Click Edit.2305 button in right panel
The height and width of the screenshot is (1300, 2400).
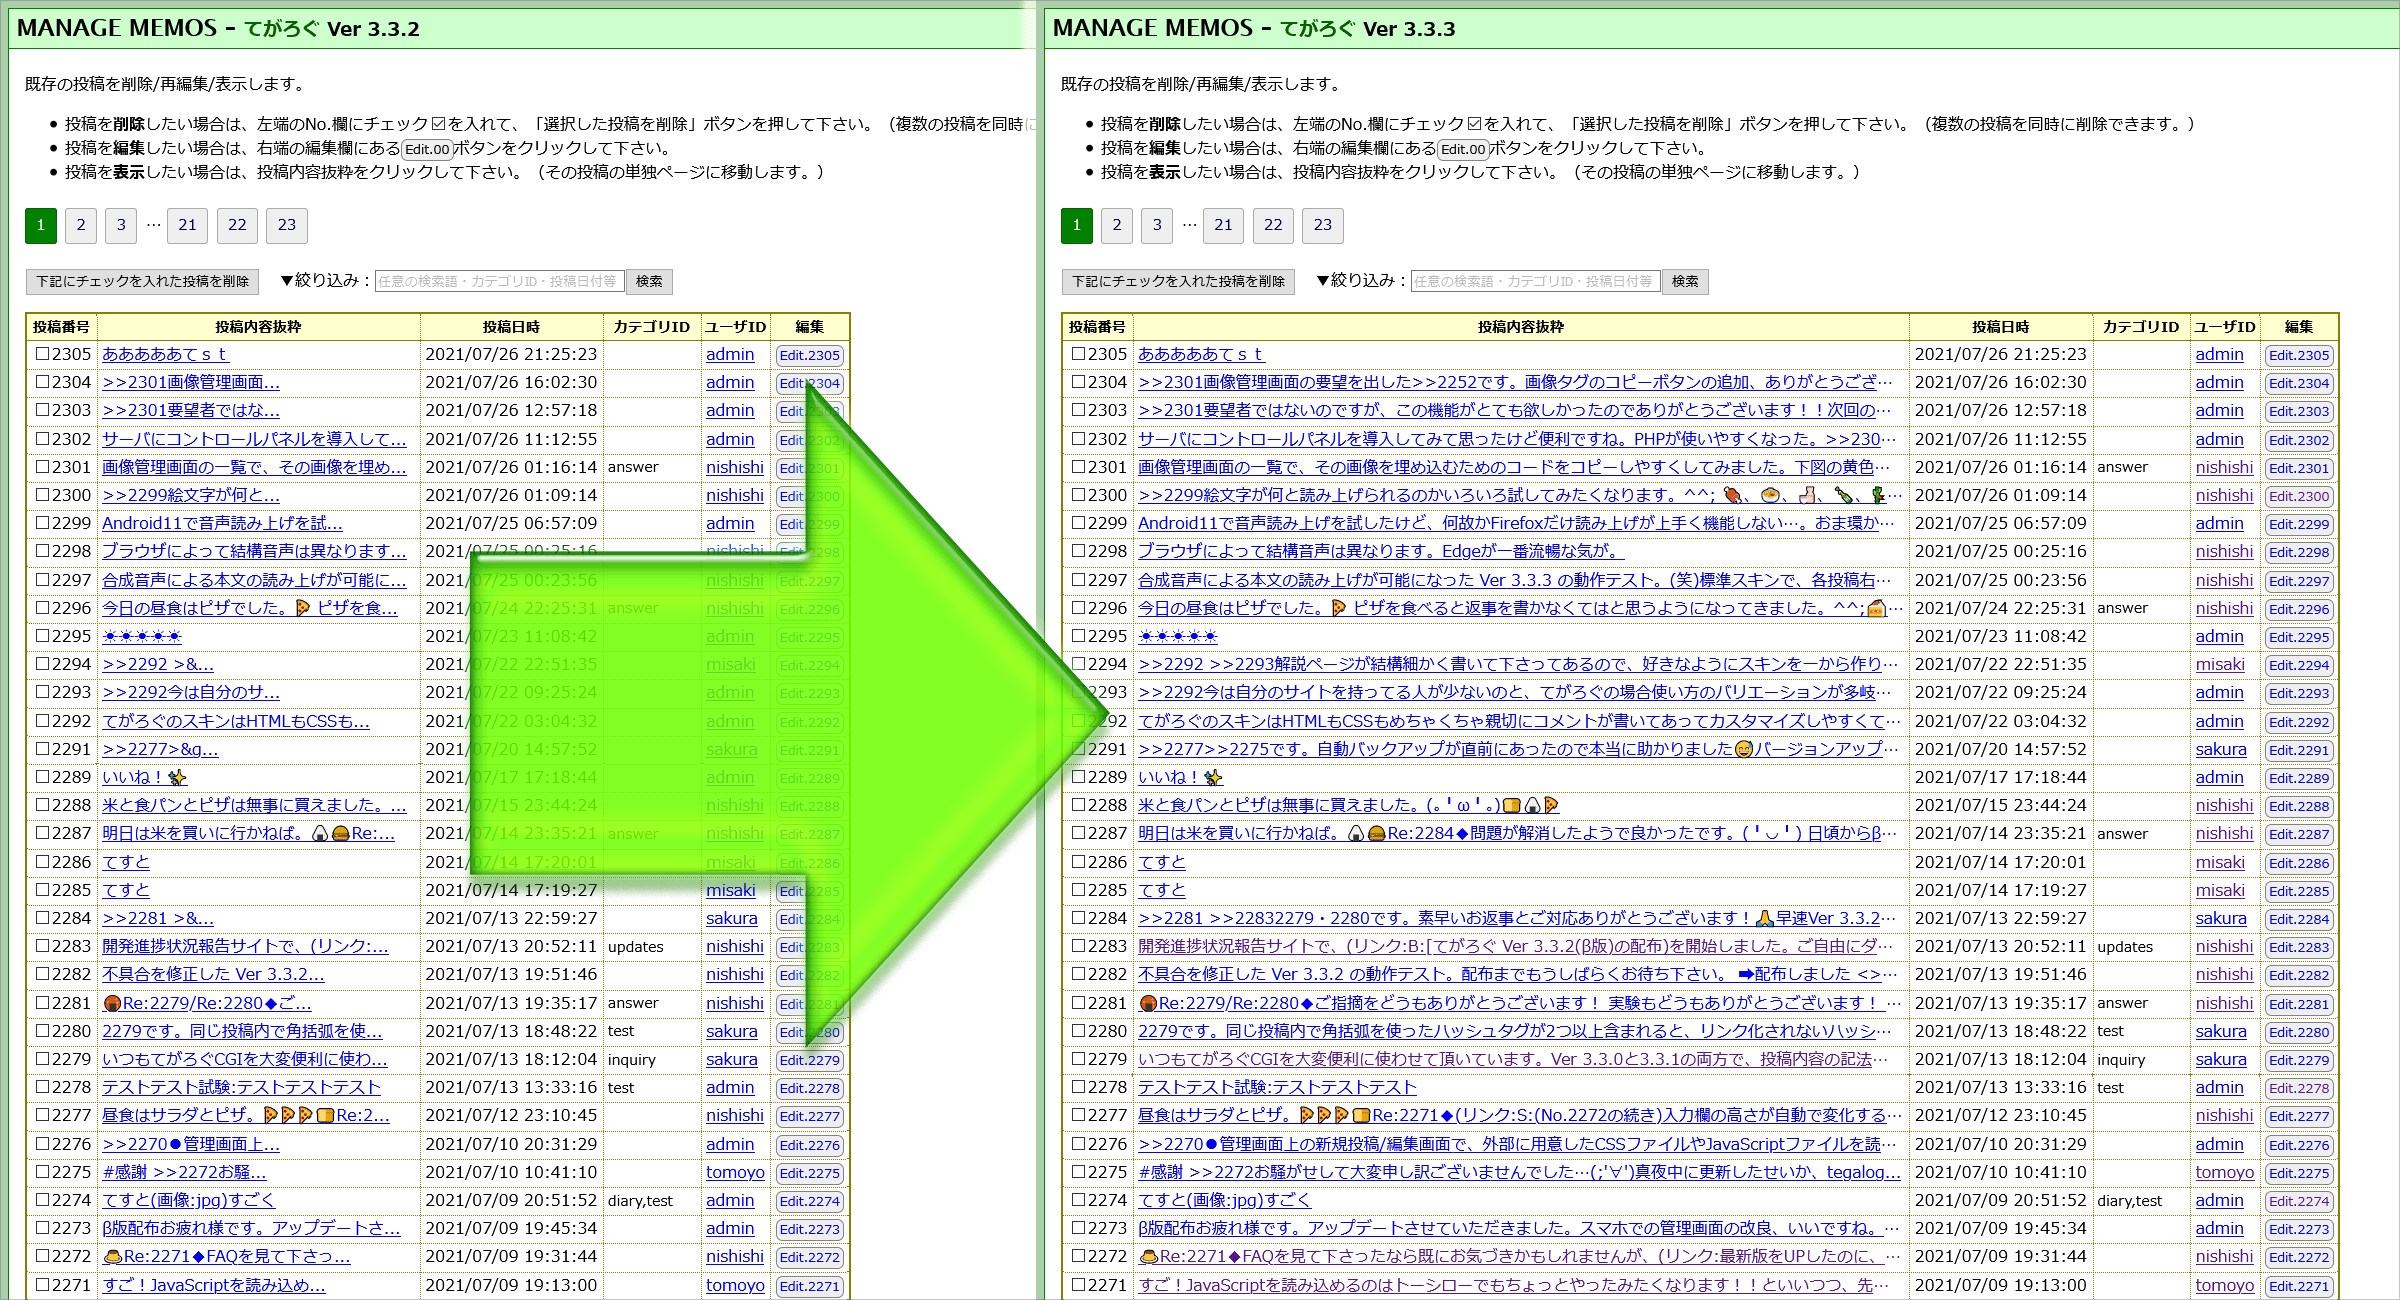(x=2299, y=355)
